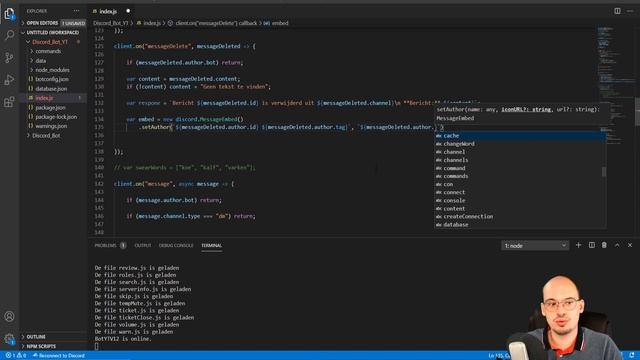This screenshot has height=360, width=640.
Task: Split the editor to the right
Action: [617, 11]
